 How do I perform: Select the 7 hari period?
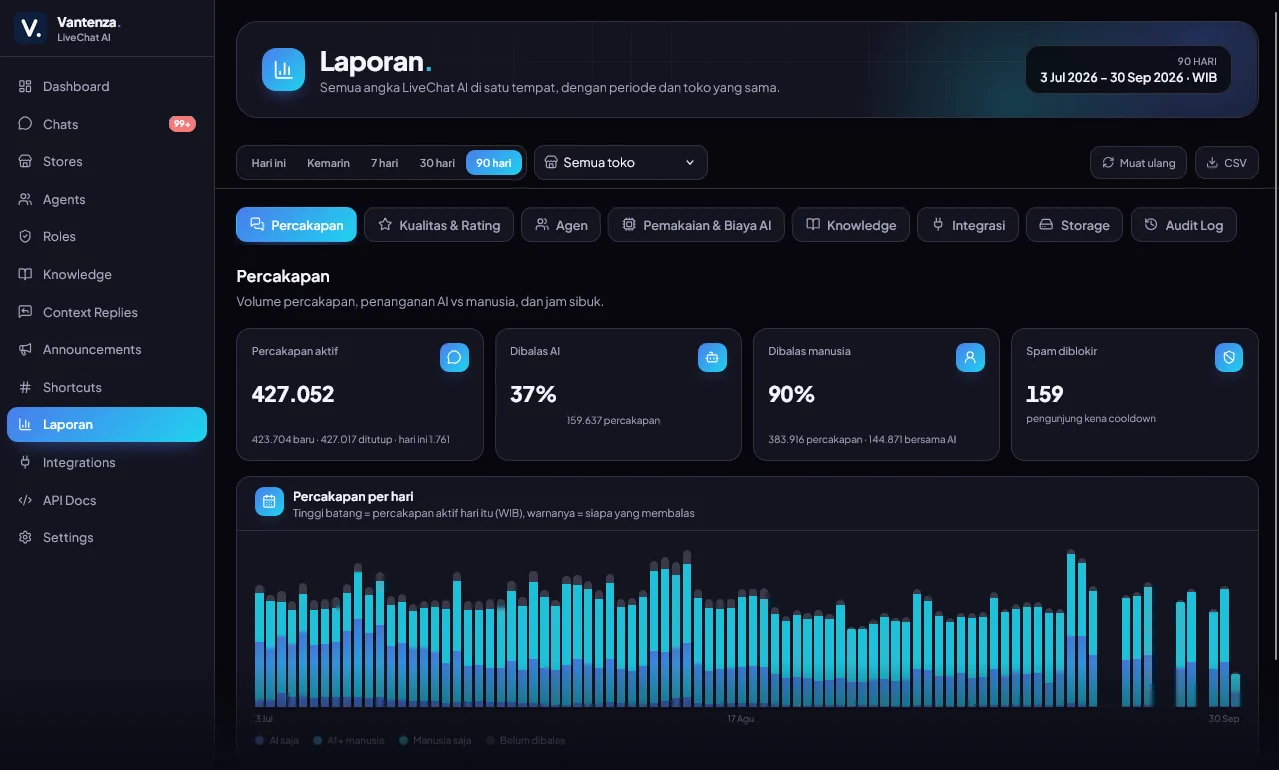(384, 163)
